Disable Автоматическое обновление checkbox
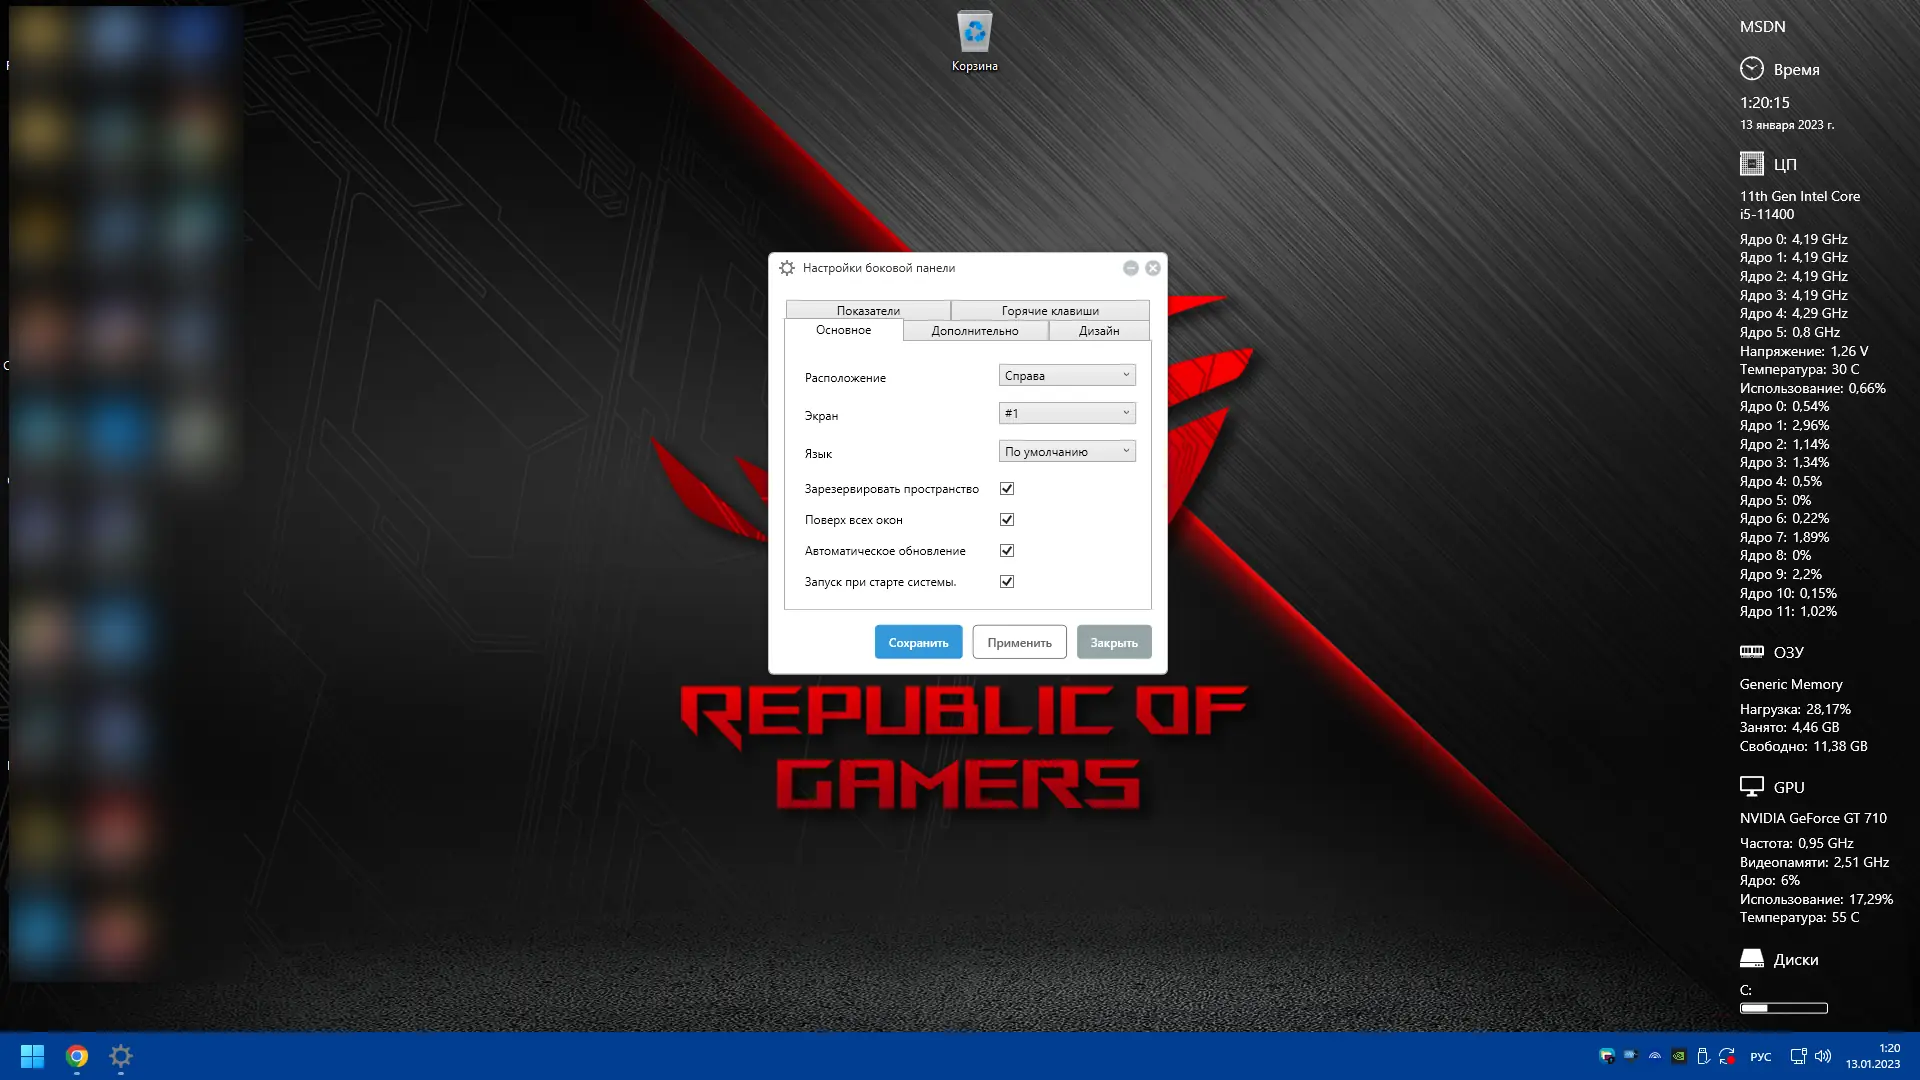 (x=1007, y=551)
